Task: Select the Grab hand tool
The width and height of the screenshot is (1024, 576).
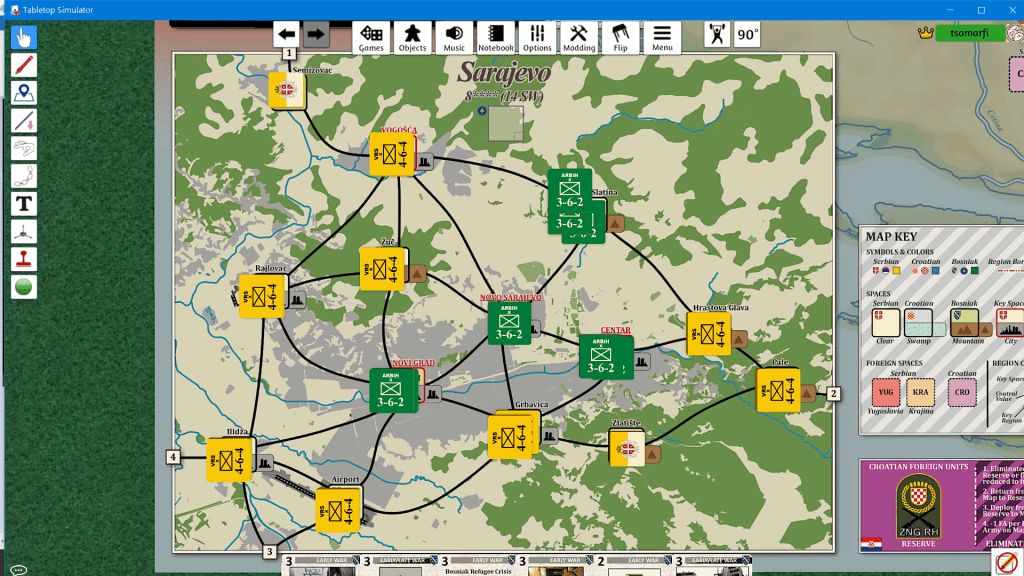Action: [24, 38]
